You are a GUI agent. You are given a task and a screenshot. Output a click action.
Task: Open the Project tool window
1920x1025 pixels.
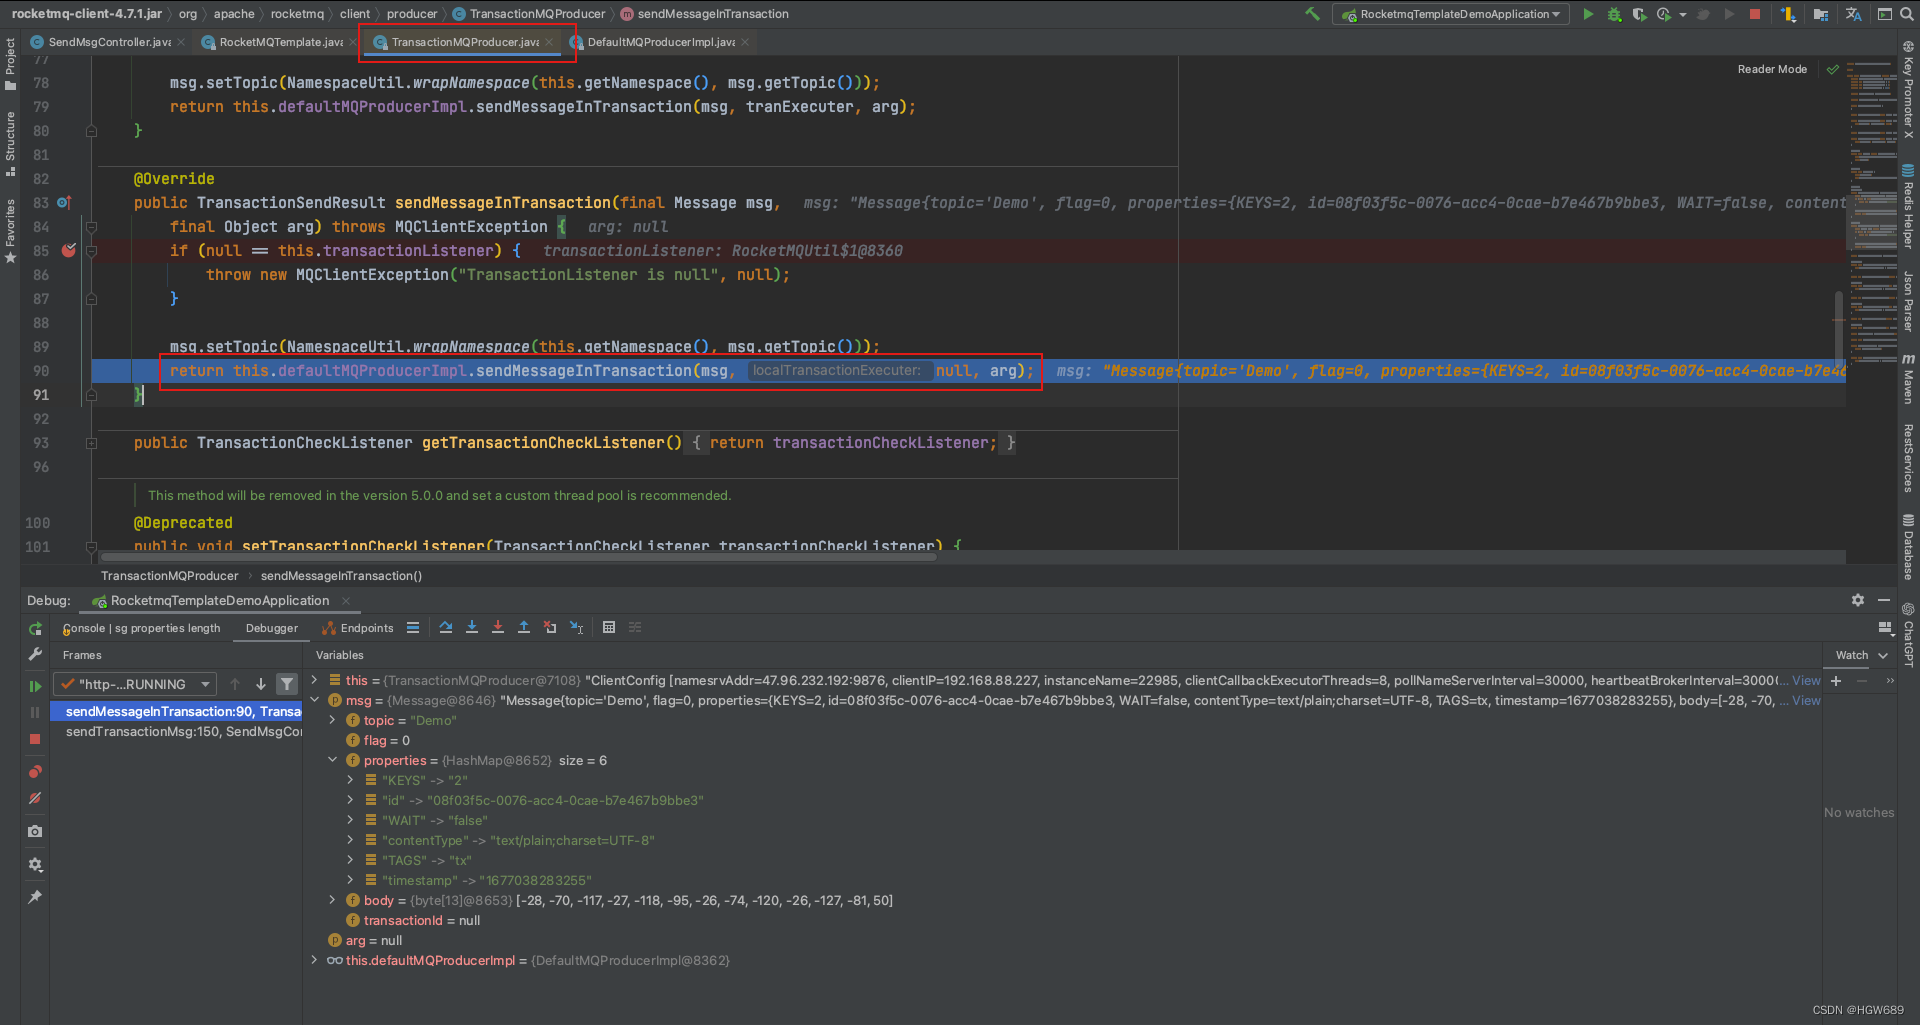coord(10,64)
